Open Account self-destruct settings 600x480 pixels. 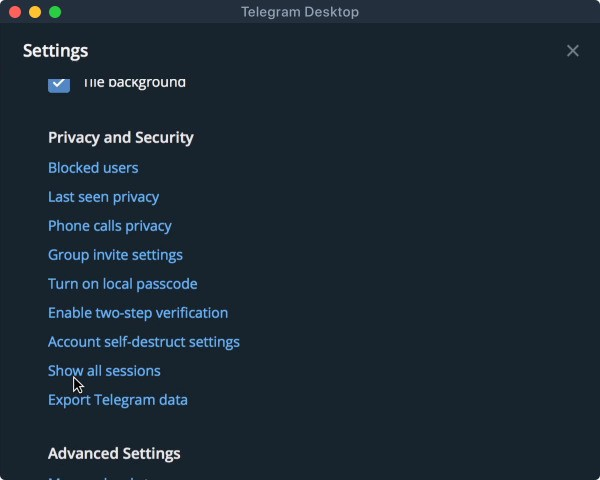pos(144,342)
